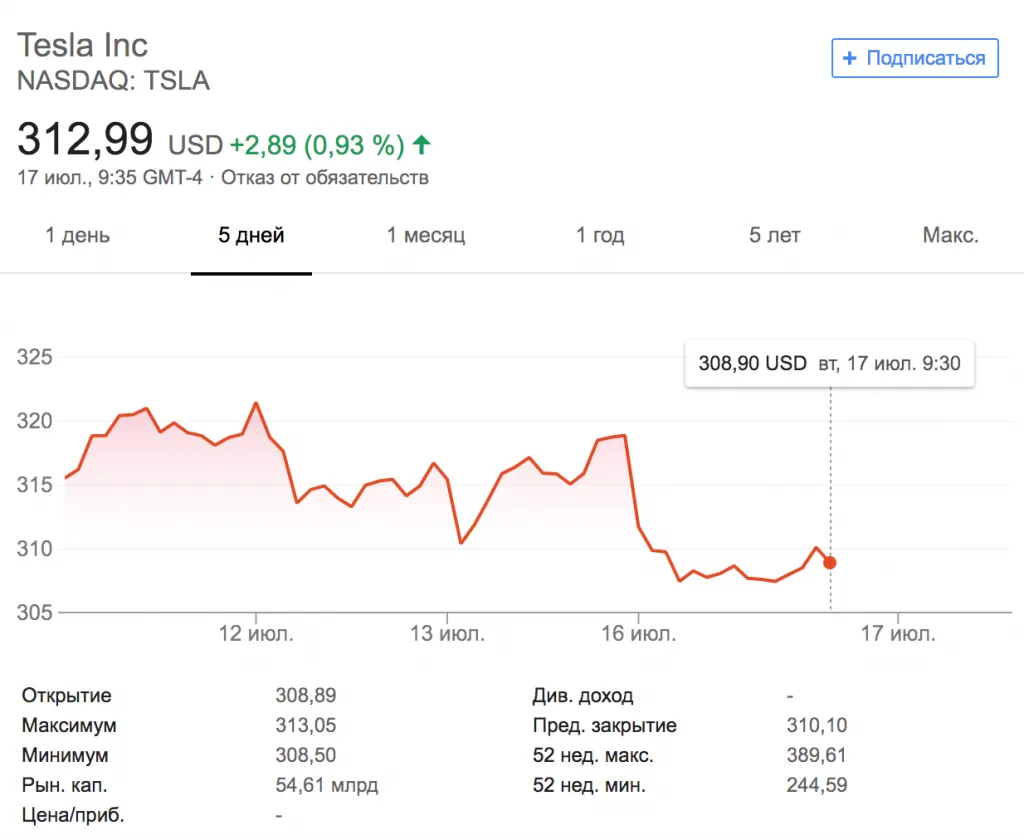Click the Рын. кап. value 54,61 млрд
Viewport: 1024px width, 840px height.
(x=327, y=785)
